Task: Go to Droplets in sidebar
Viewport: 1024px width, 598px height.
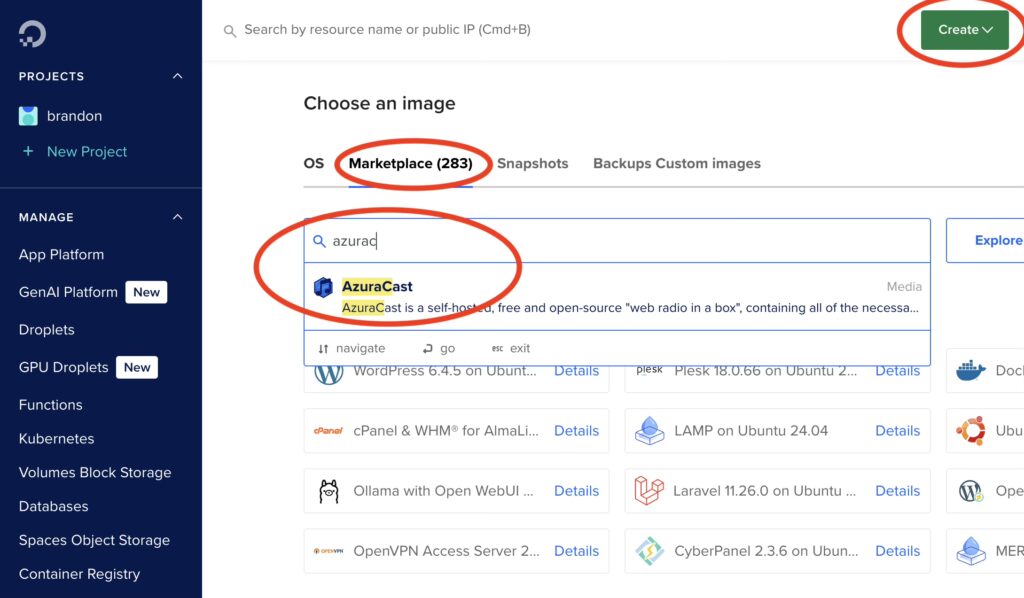Action: pyautogui.click(x=46, y=330)
